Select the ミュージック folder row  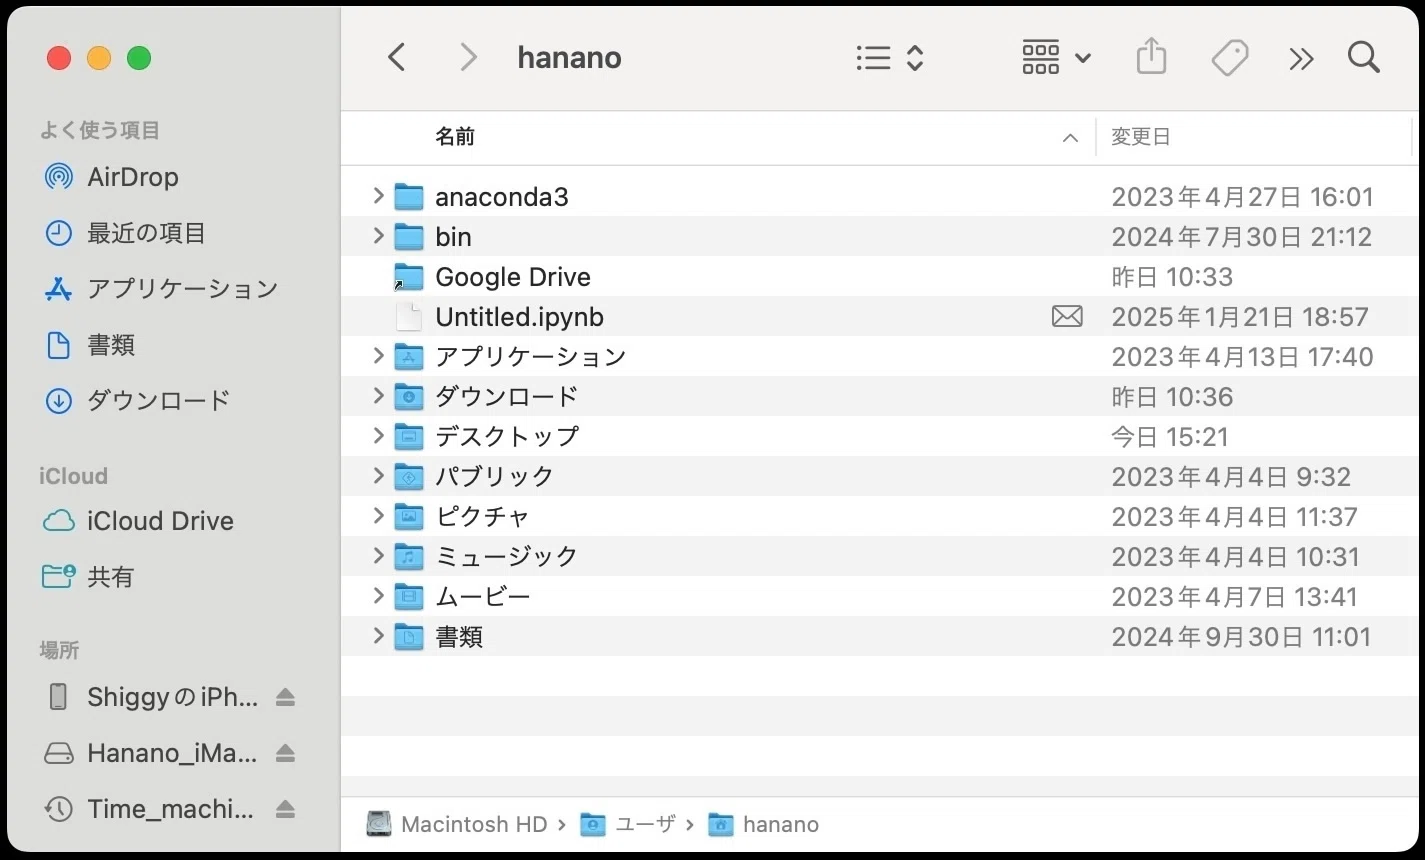coord(880,556)
